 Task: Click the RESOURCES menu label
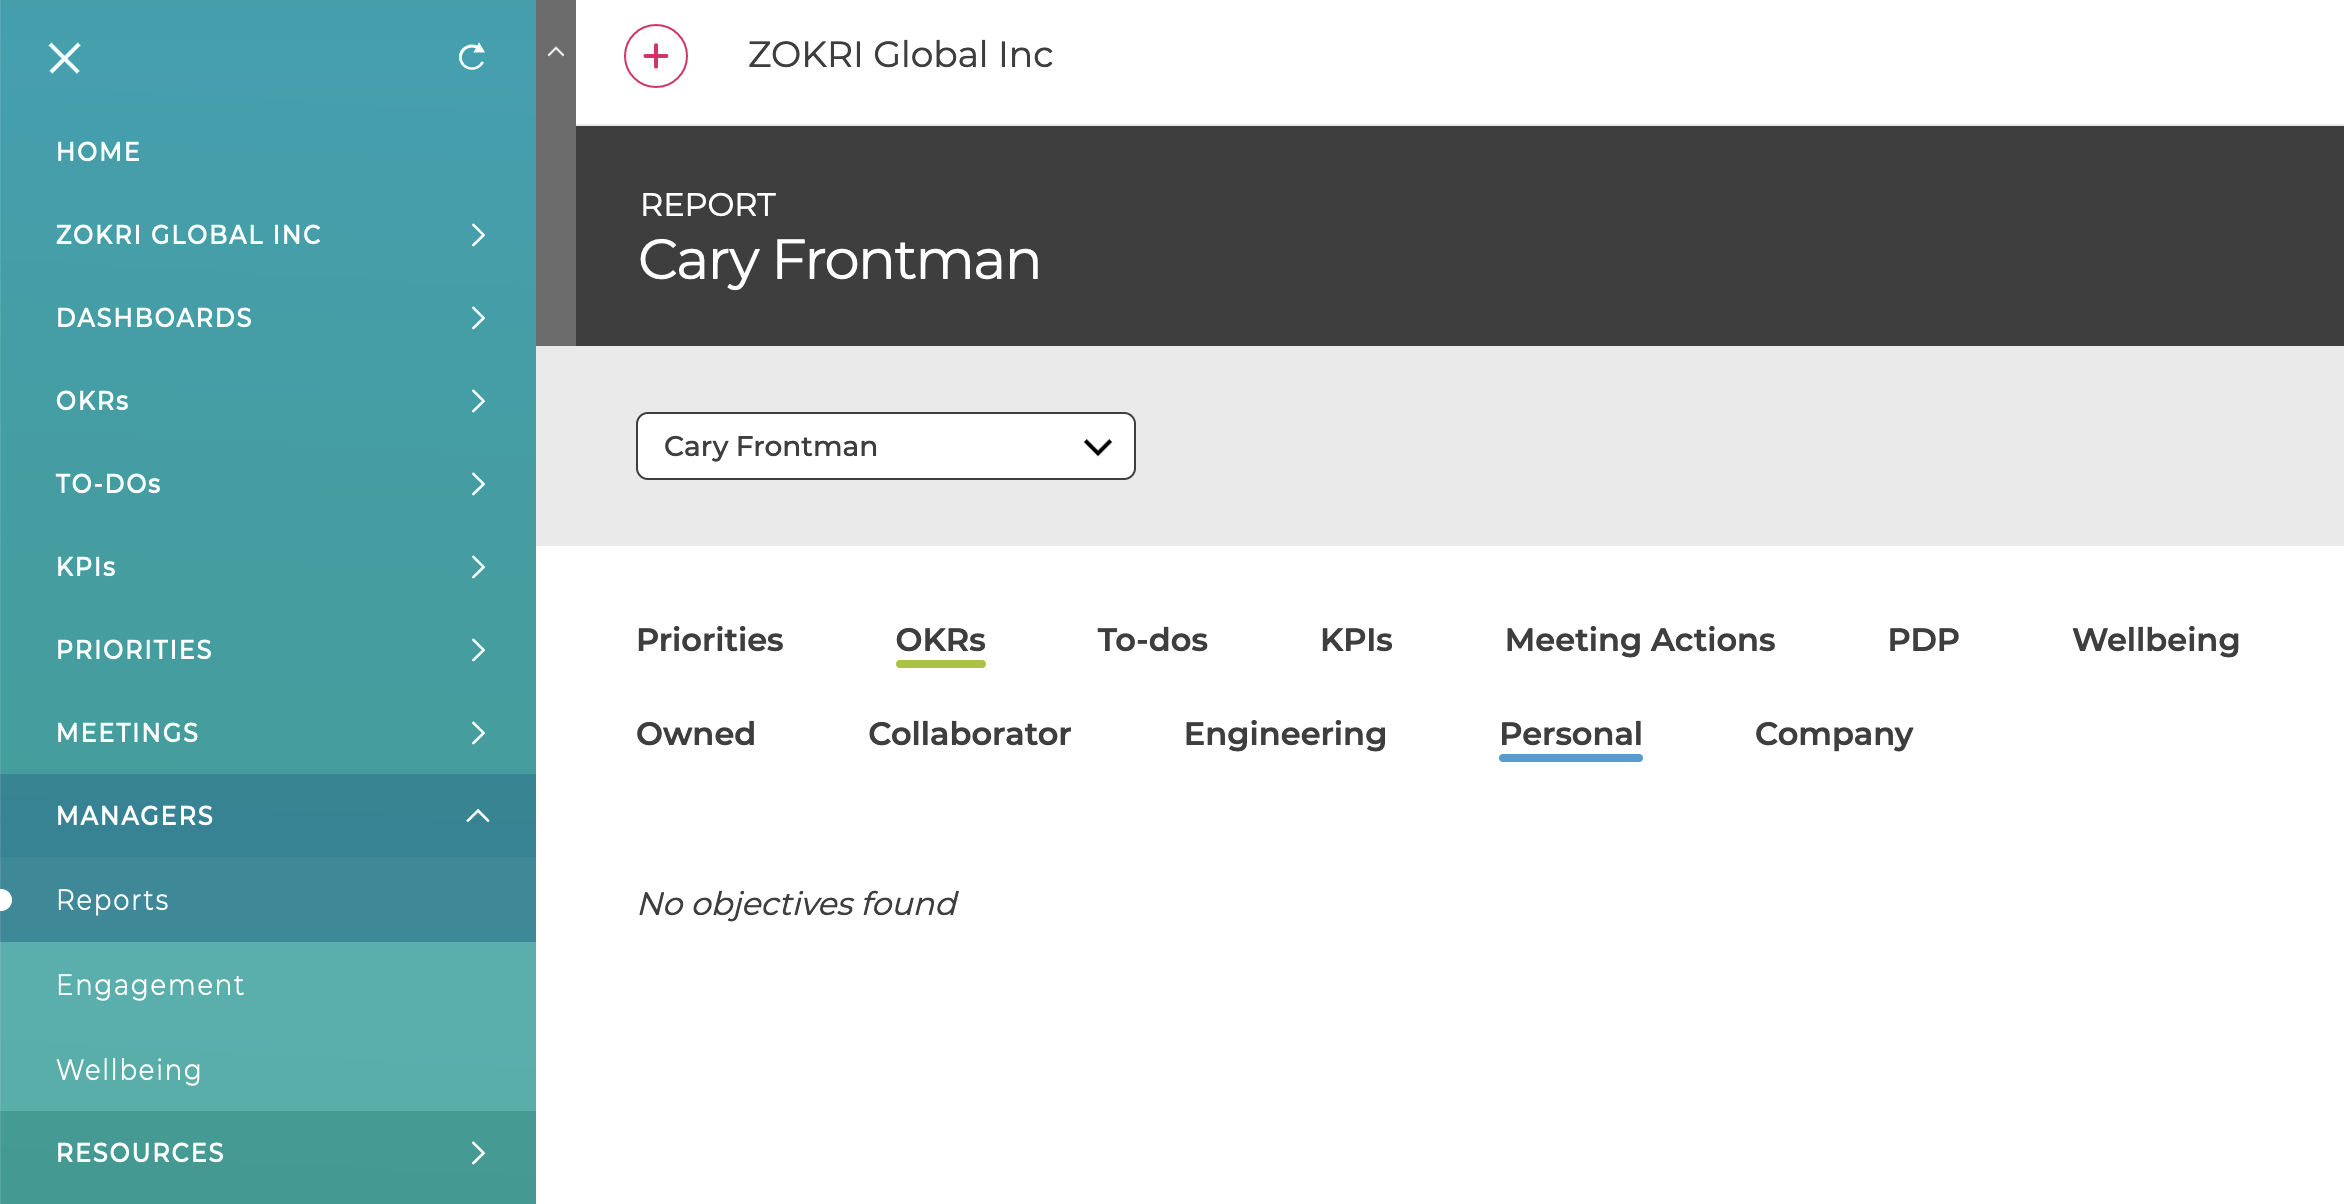(140, 1153)
